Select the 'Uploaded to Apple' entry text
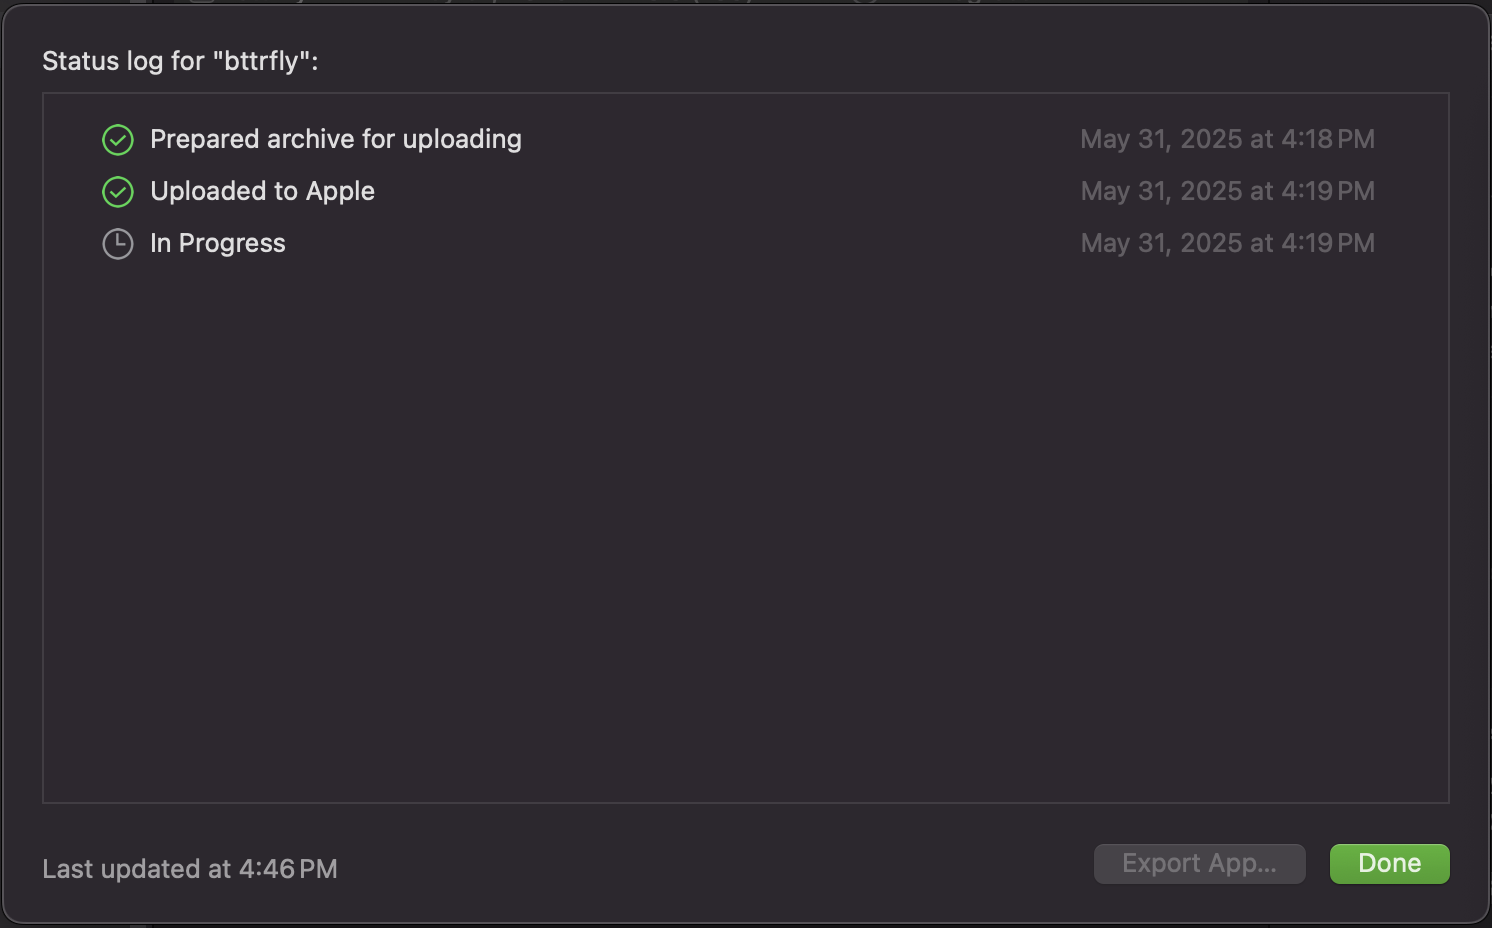The width and height of the screenshot is (1492, 928). tap(262, 191)
